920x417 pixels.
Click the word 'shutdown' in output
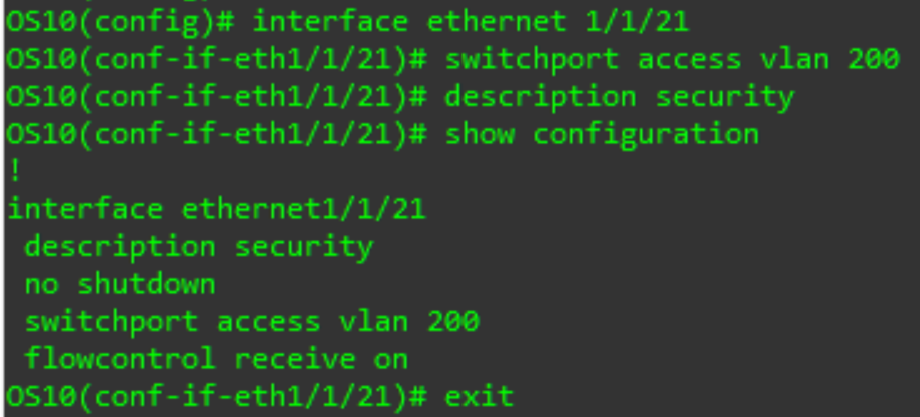(x=147, y=284)
